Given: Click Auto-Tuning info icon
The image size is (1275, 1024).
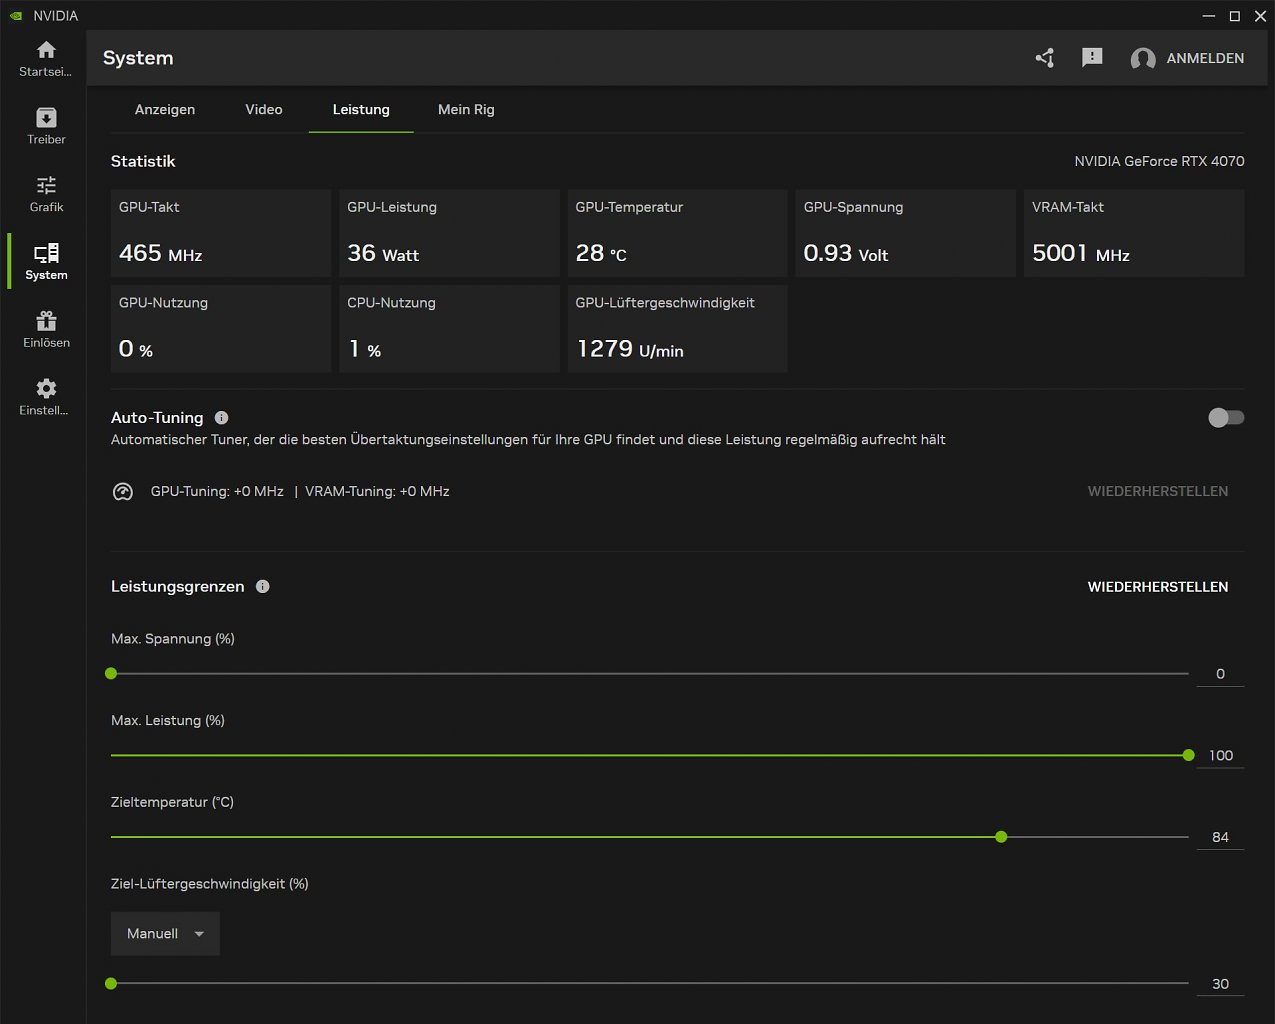Looking at the screenshot, I should coord(222,418).
